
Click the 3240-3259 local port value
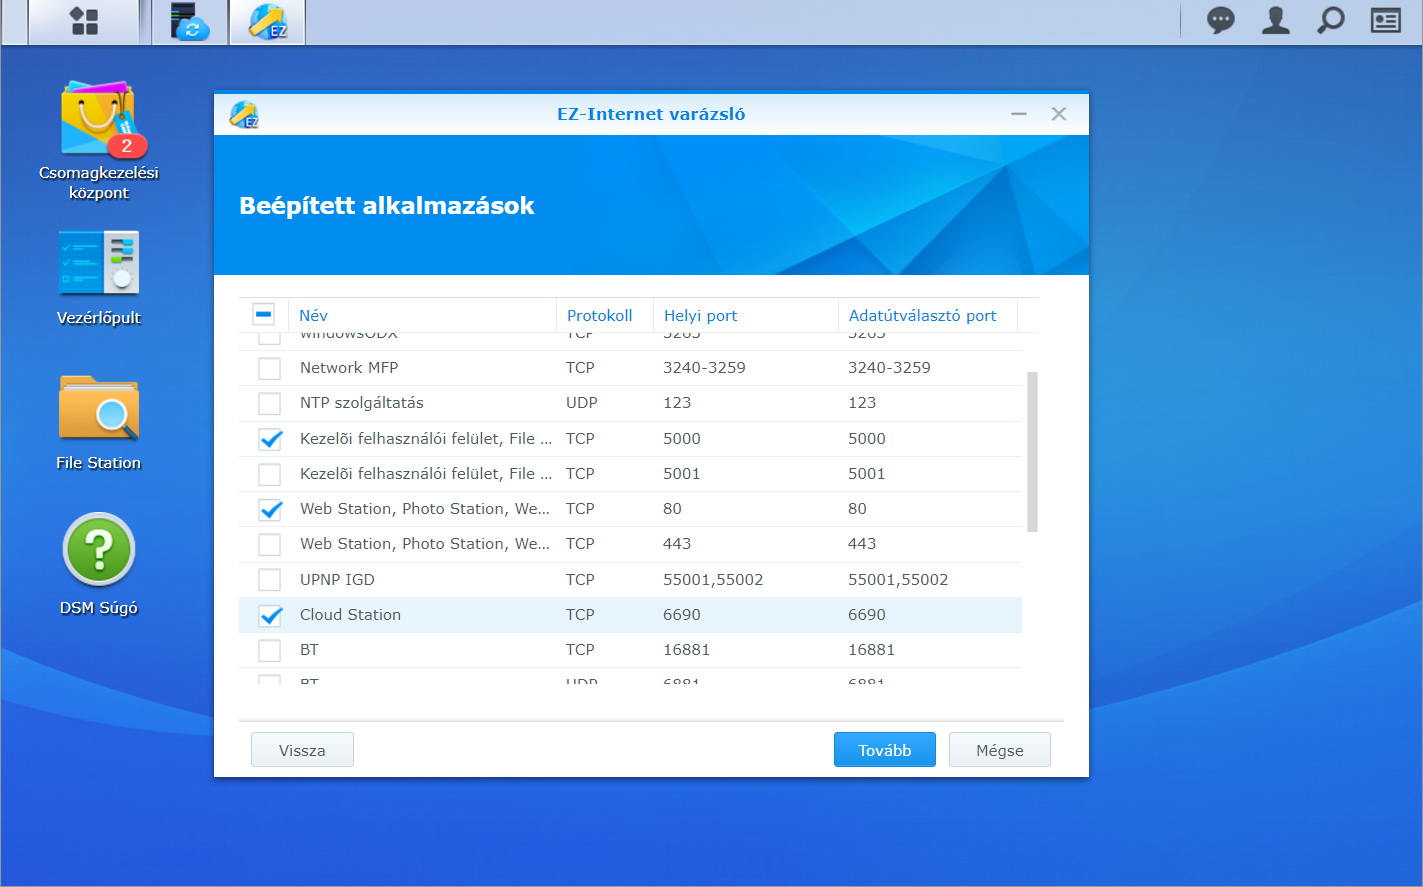(704, 368)
